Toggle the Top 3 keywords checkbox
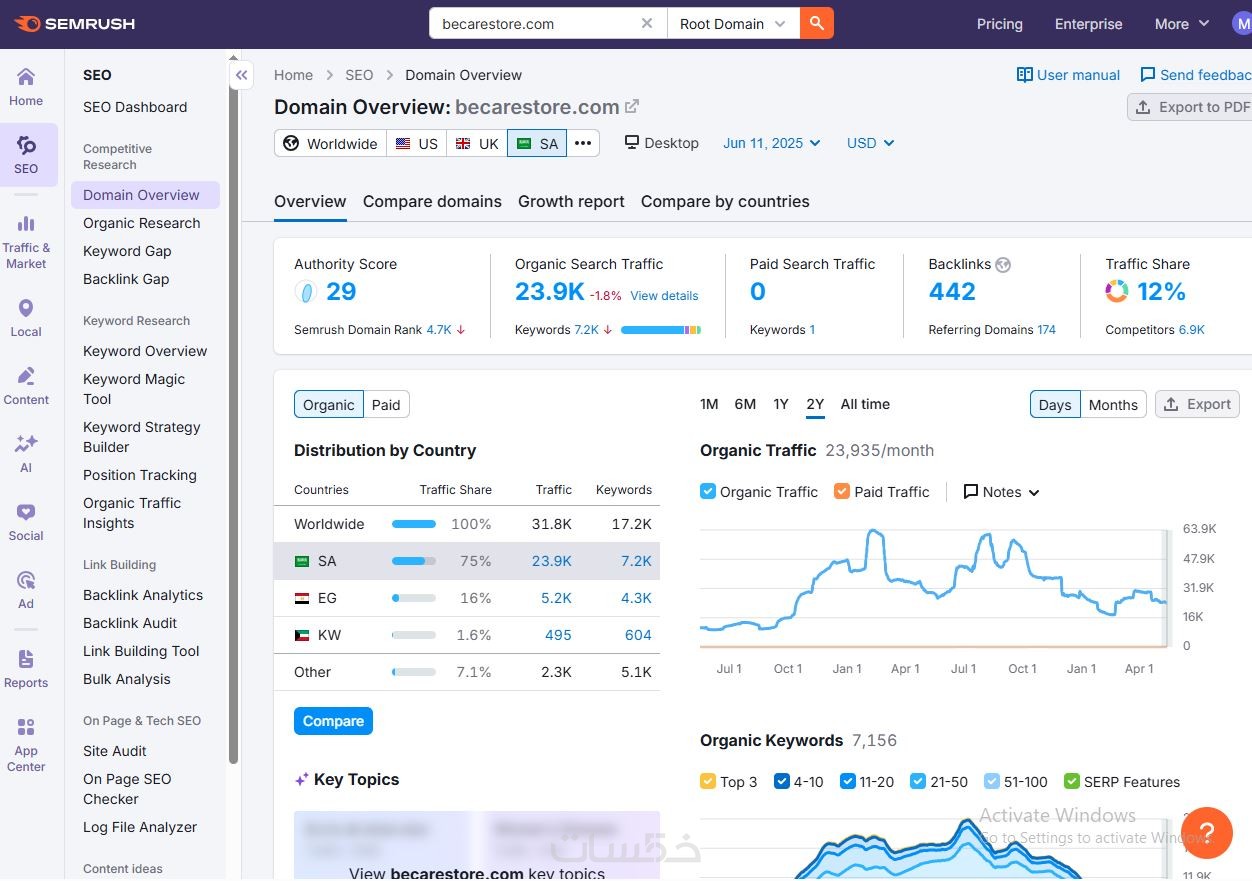This screenshot has height=881, width=1252. (708, 781)
